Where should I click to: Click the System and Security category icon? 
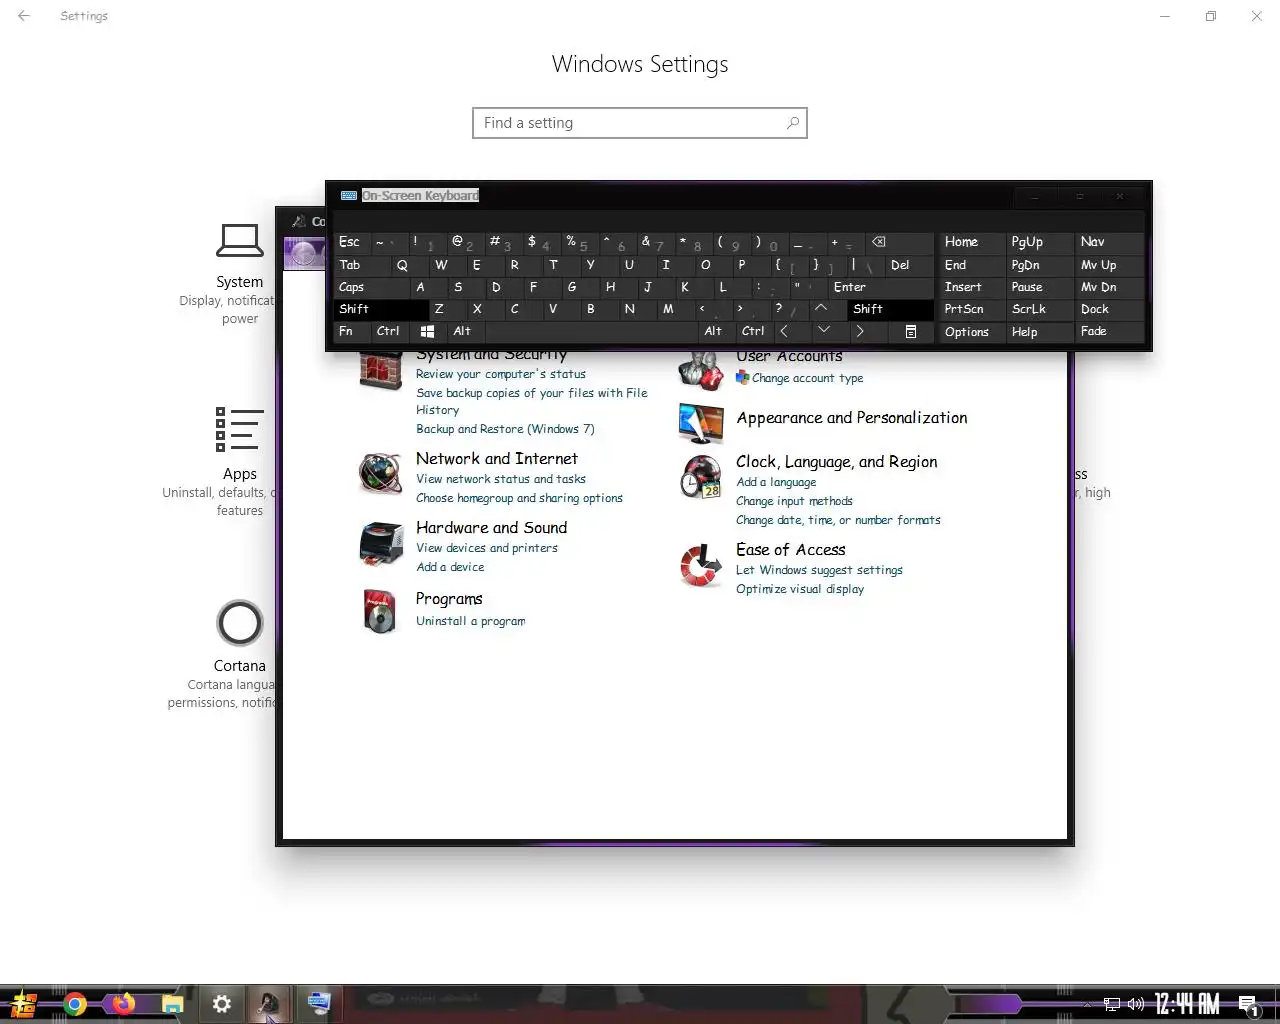[380, 372]
